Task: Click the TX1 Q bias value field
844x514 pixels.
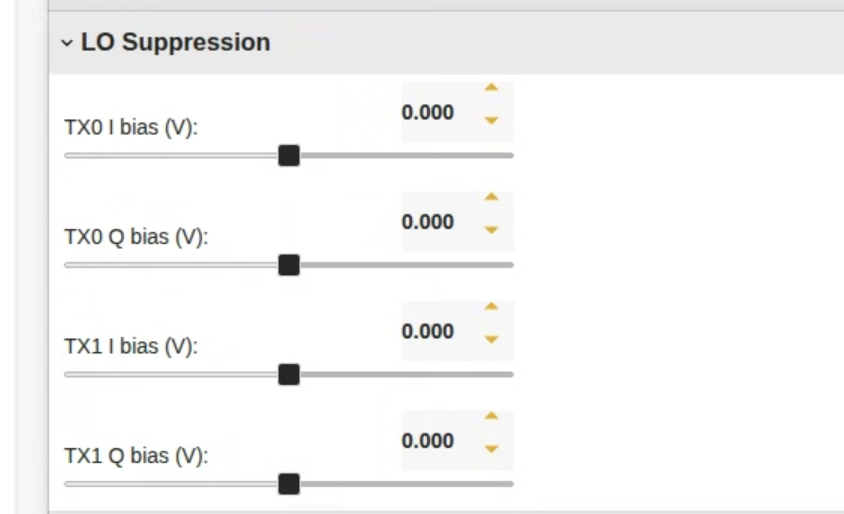Action: tap(429, 441)
